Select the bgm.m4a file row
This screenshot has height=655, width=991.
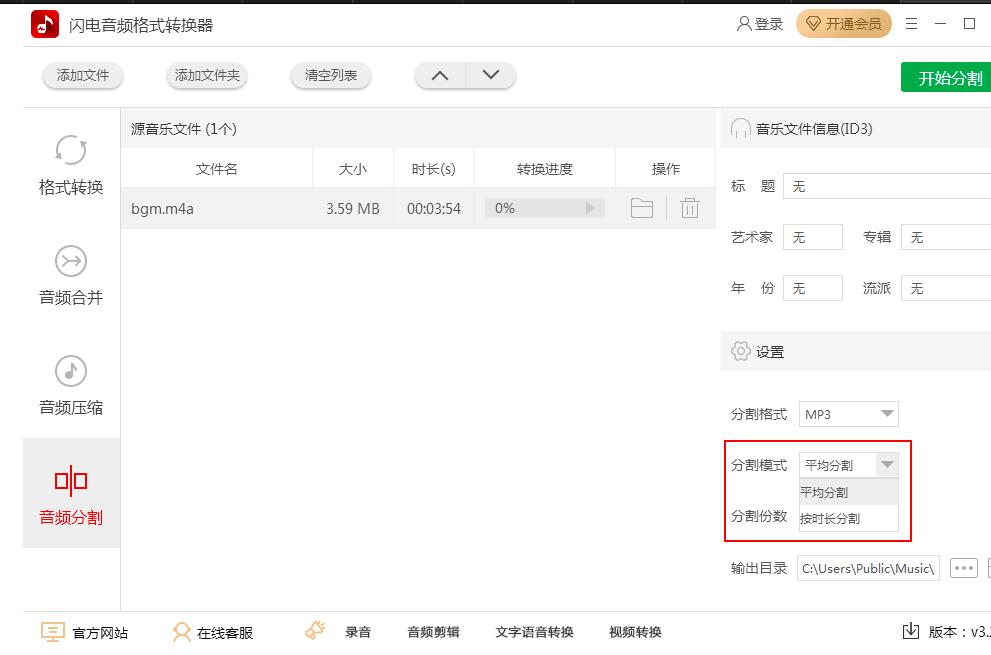point(418,208)
